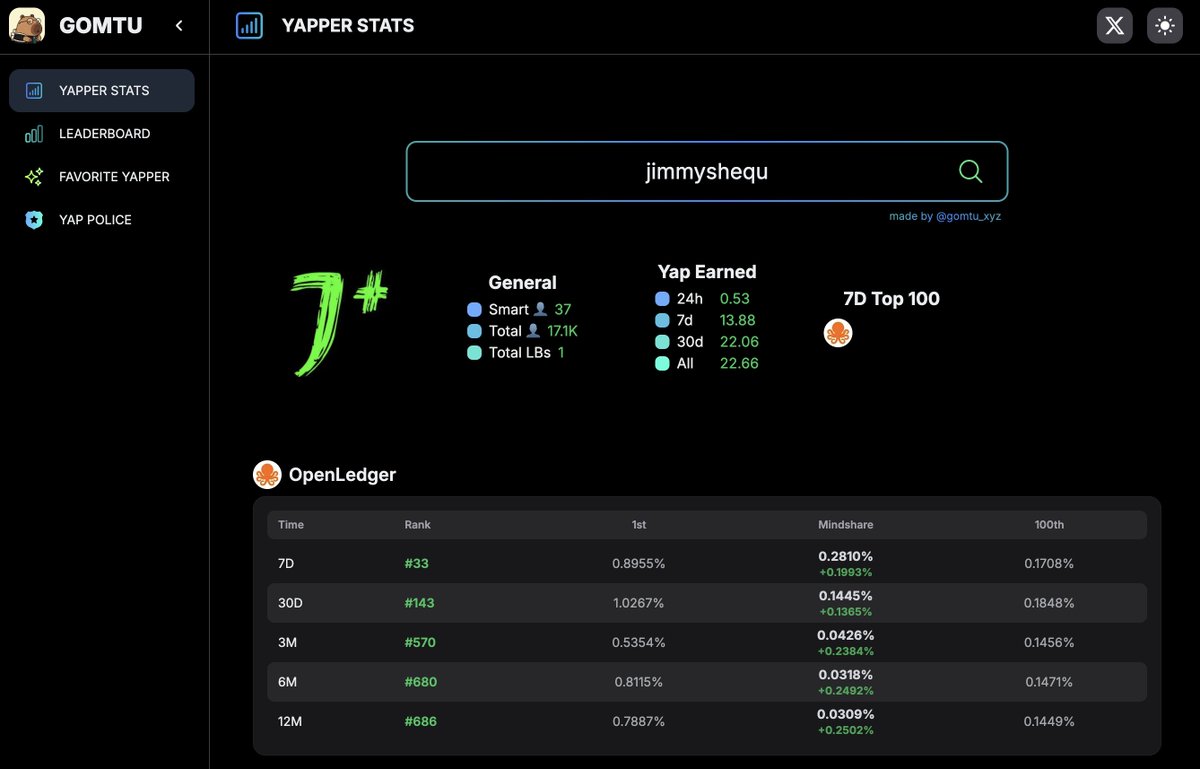Click the 7D Top 100 heading
1200x769 pixels.
click(x=892, y=299)
